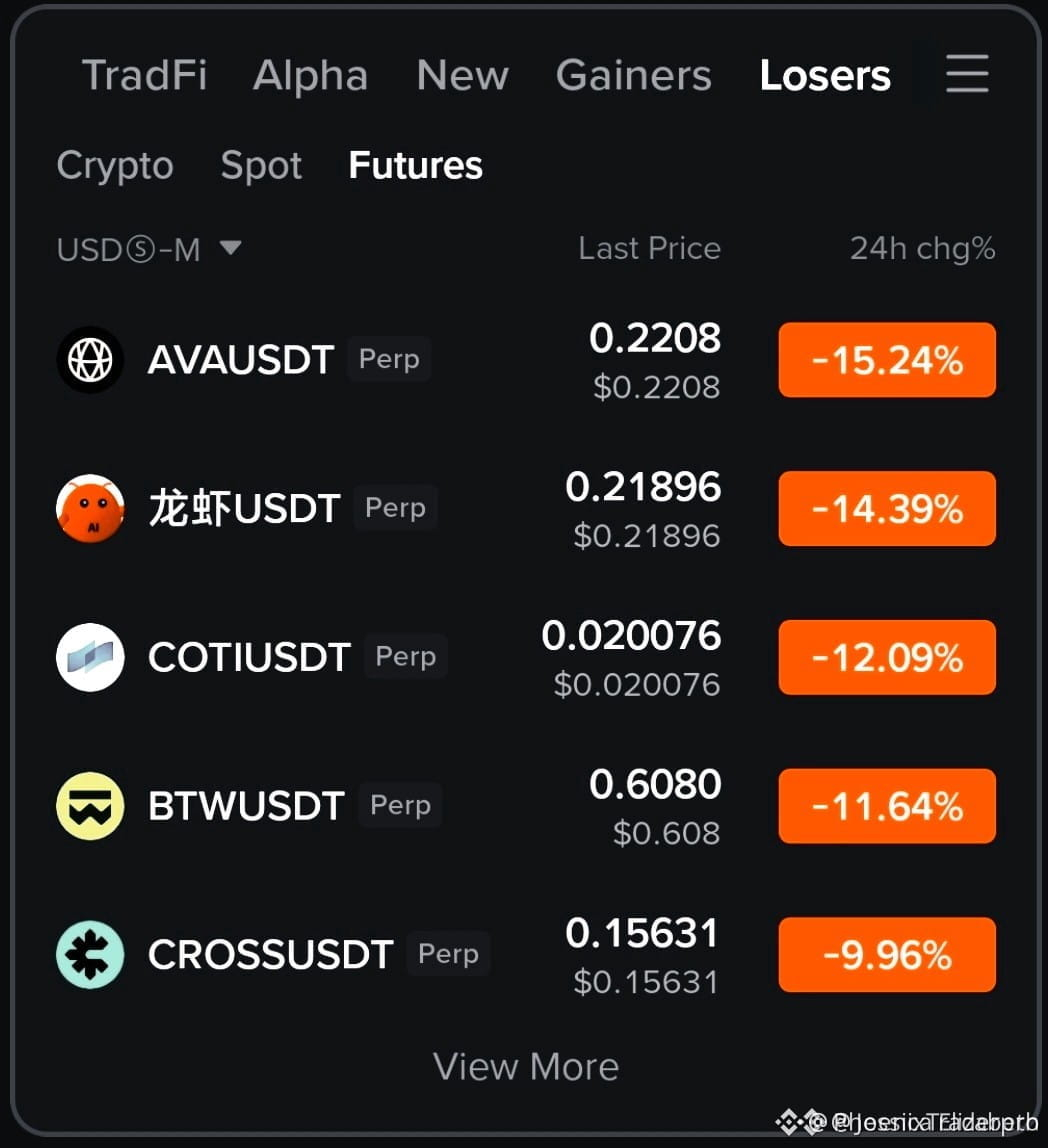The height and width of the screenshot is (1148, 1048).
Task: Tap the AVAUSDT coin globe icon
Action: 90,359
